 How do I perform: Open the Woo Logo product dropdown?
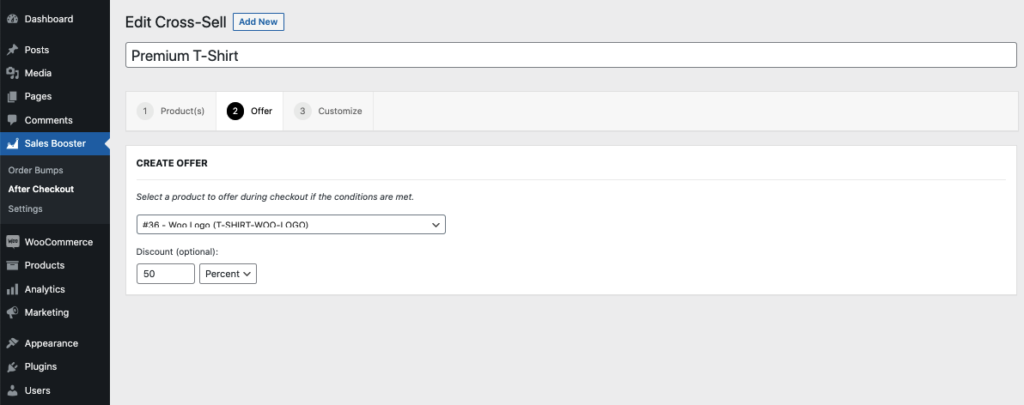click(x=291, y=224)
